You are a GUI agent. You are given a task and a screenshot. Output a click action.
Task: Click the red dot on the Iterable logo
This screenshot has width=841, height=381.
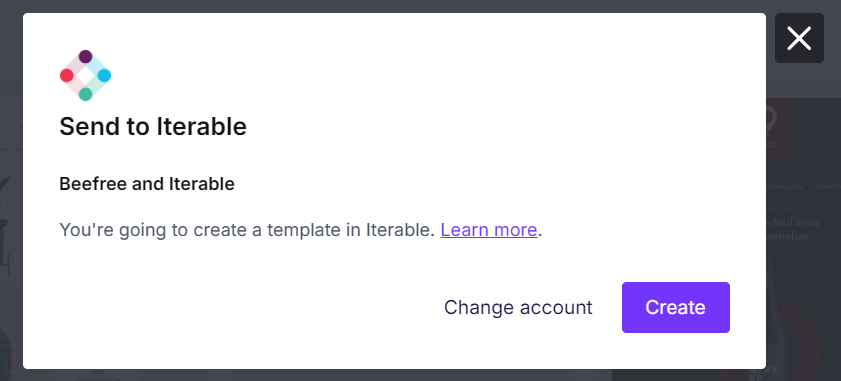(67, 75)
